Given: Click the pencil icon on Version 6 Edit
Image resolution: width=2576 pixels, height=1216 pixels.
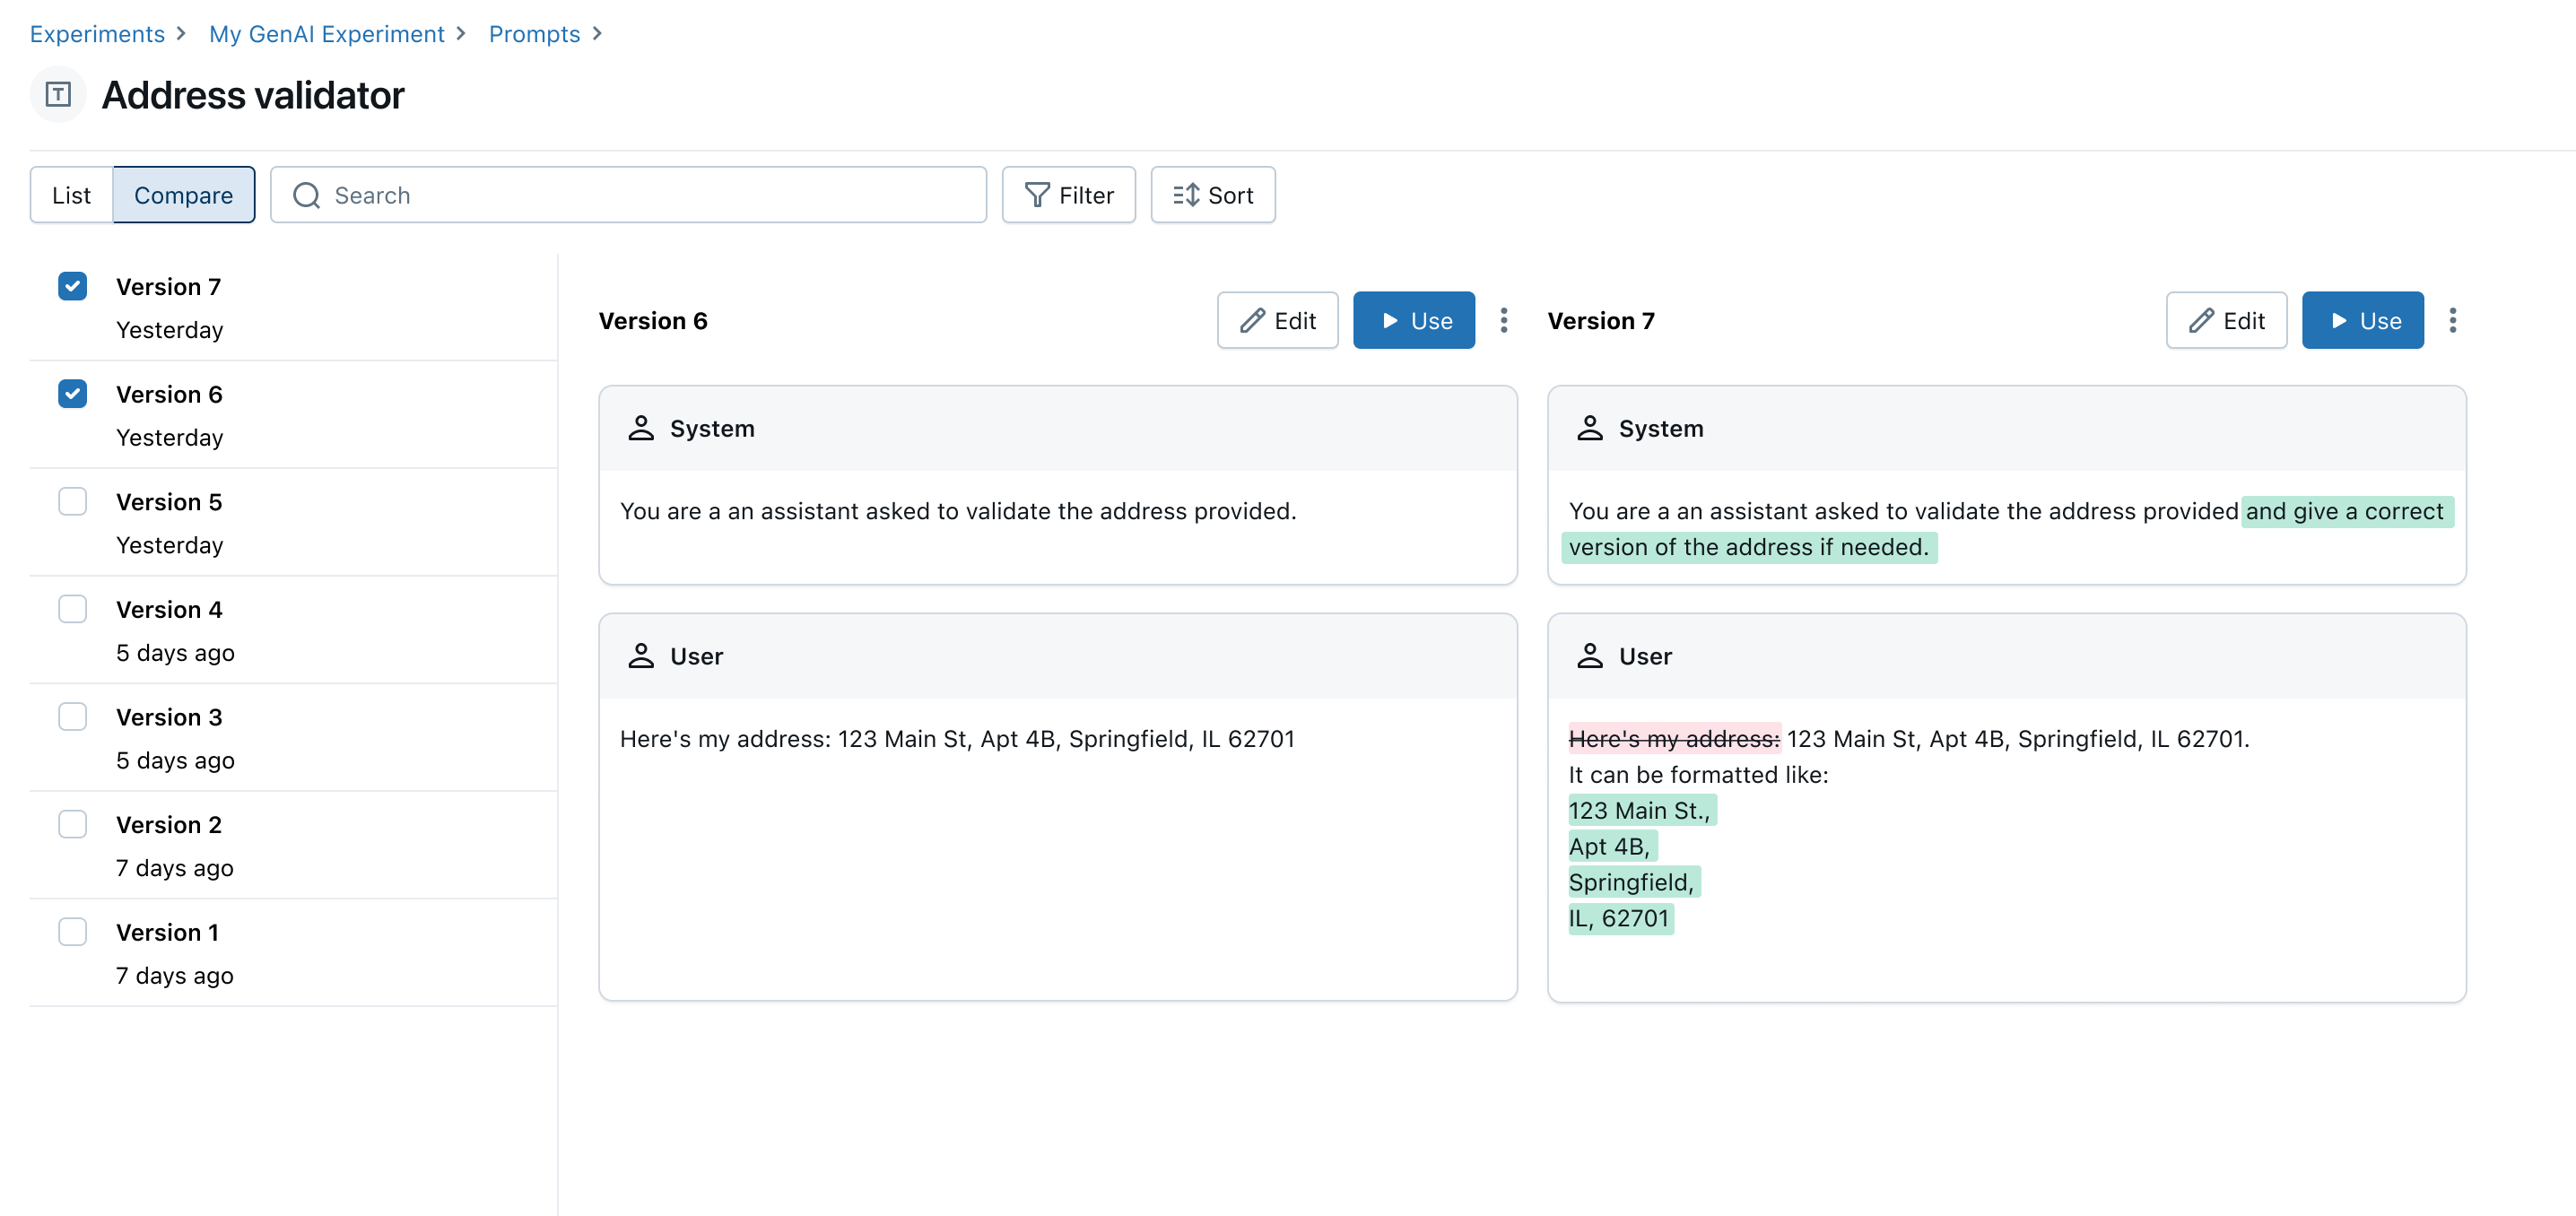Looking at the screenshot, I should (1252, 321).
